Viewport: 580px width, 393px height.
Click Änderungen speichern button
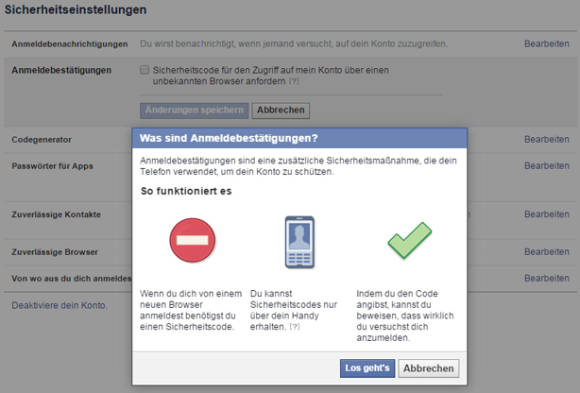(194, 110)
